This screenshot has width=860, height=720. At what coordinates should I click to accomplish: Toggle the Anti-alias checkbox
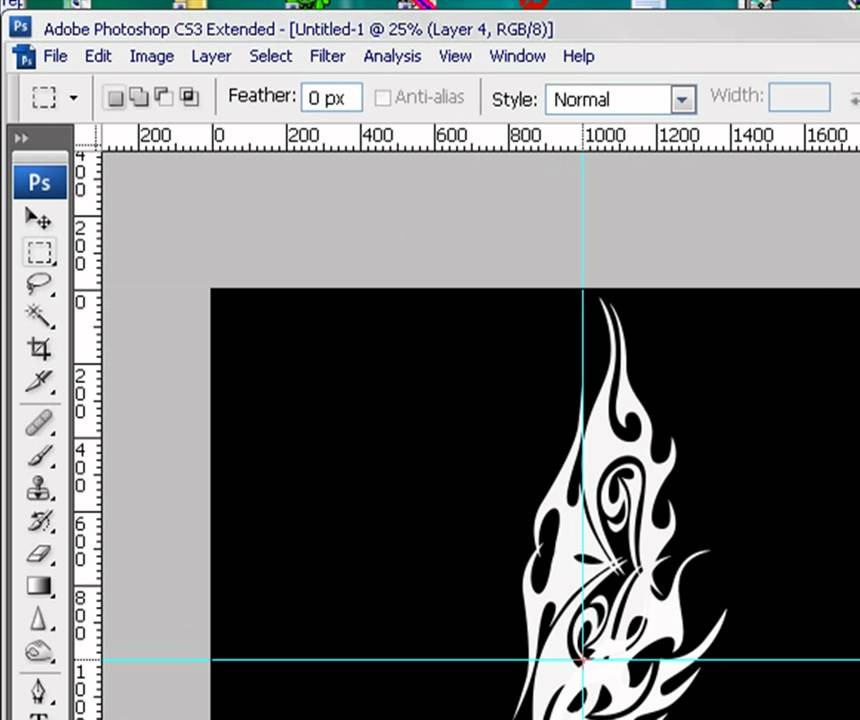point(382,98)
